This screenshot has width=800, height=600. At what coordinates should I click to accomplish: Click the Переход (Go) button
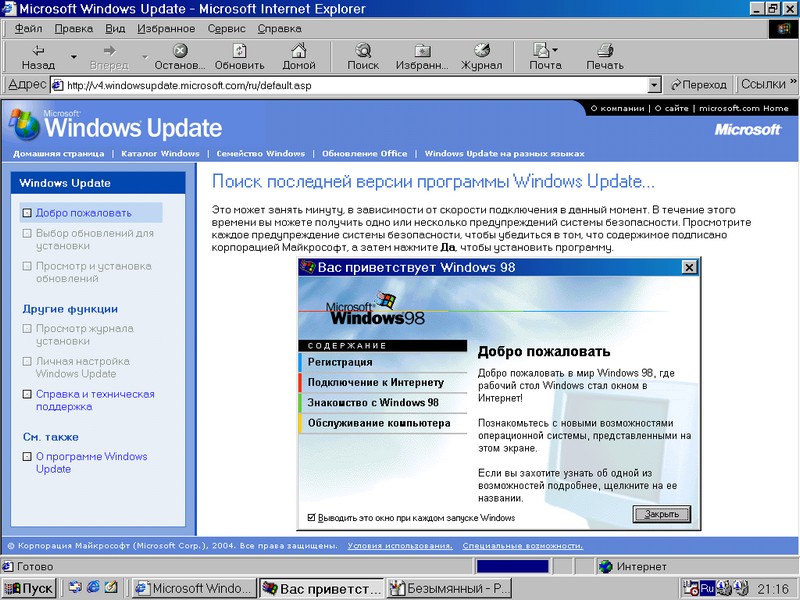698,85
